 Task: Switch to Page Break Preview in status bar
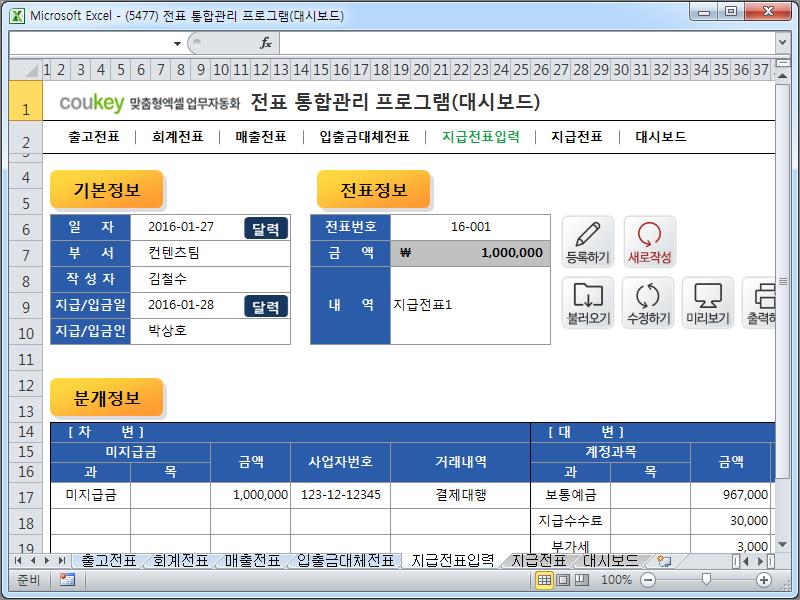[x=582, y=580]
